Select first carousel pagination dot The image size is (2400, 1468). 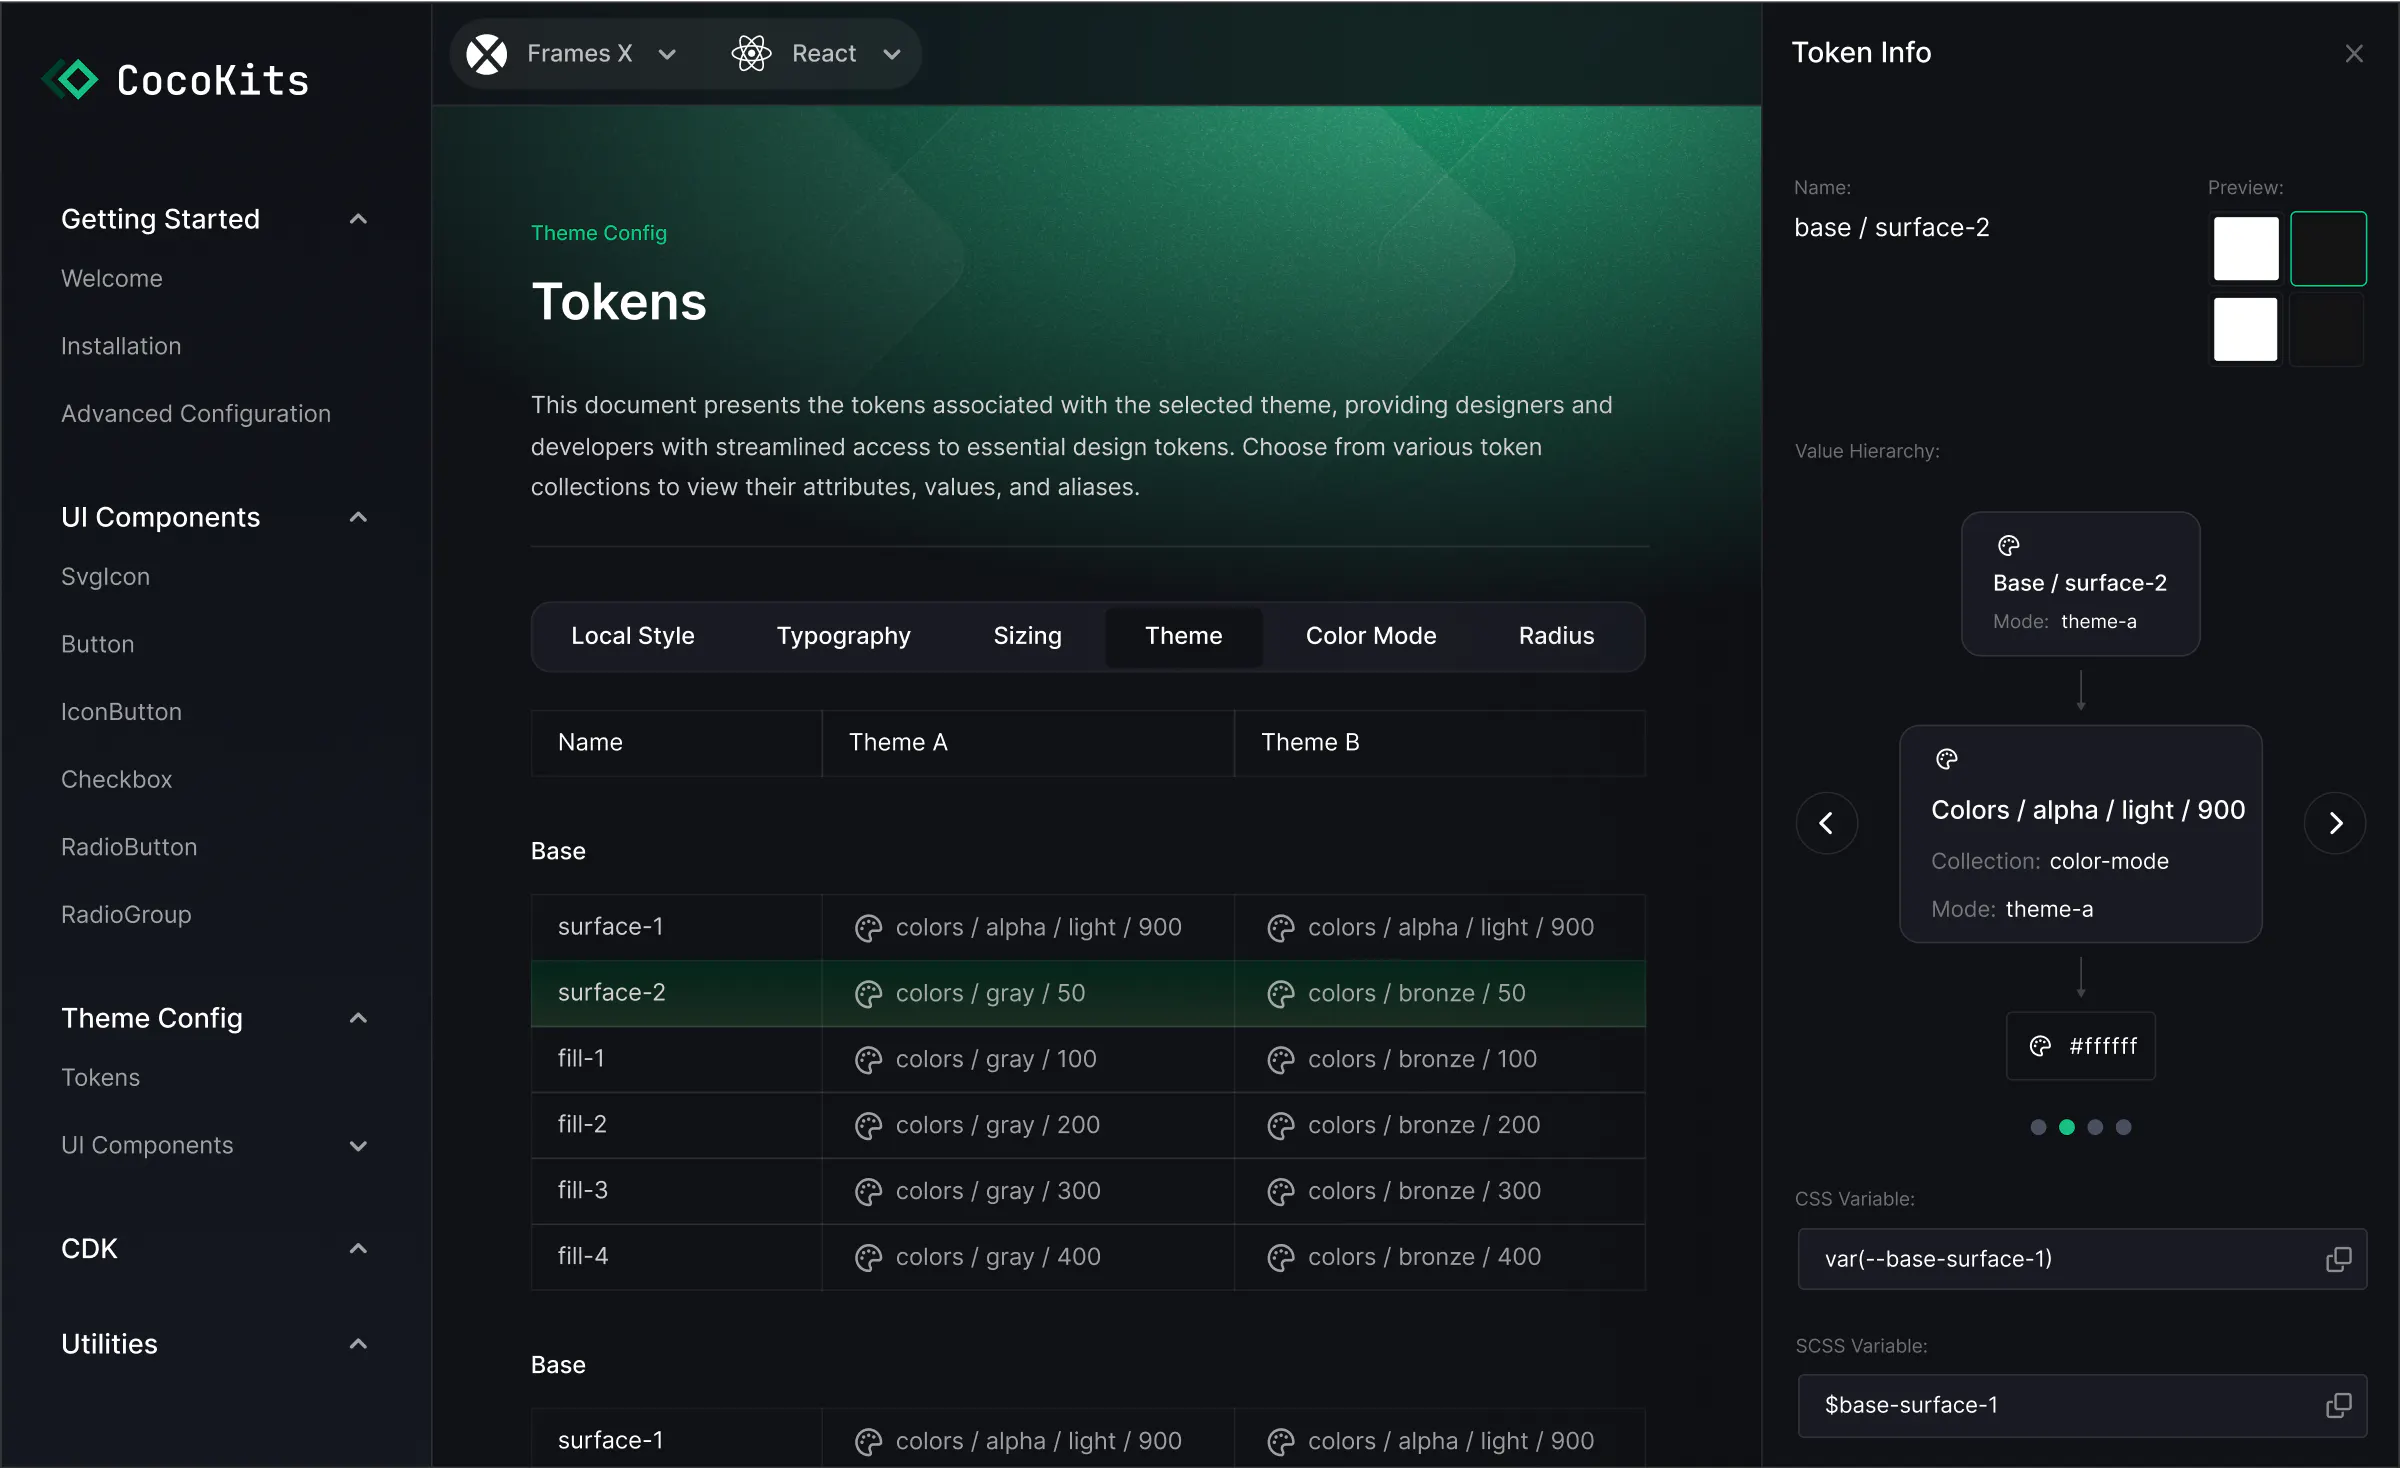tap(2038, 1127)
